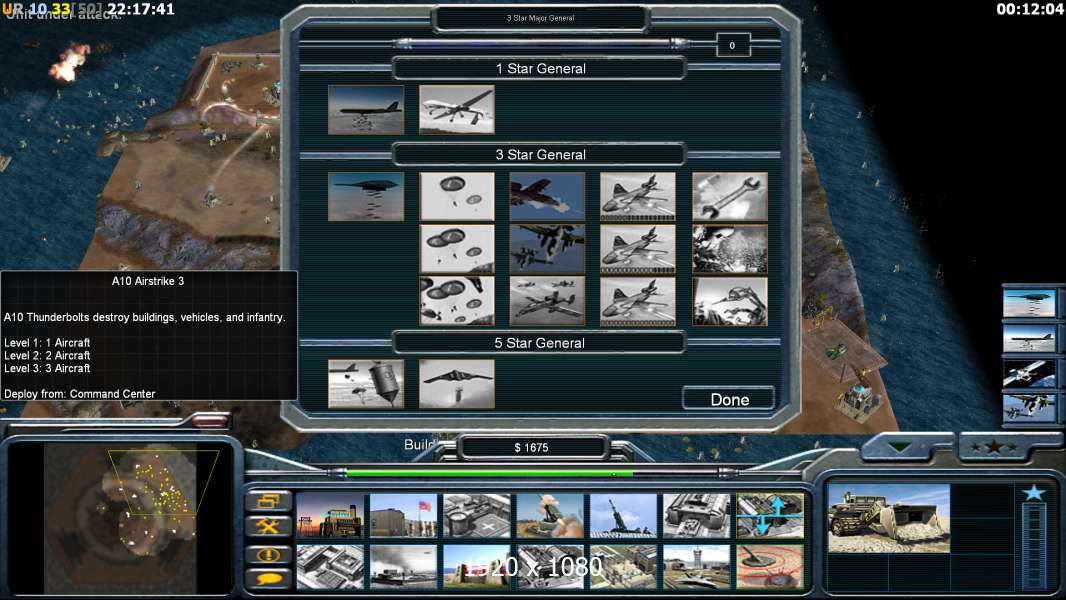Open the options menu windows button
The image size is (1066, 600).
tap(269, 501)
